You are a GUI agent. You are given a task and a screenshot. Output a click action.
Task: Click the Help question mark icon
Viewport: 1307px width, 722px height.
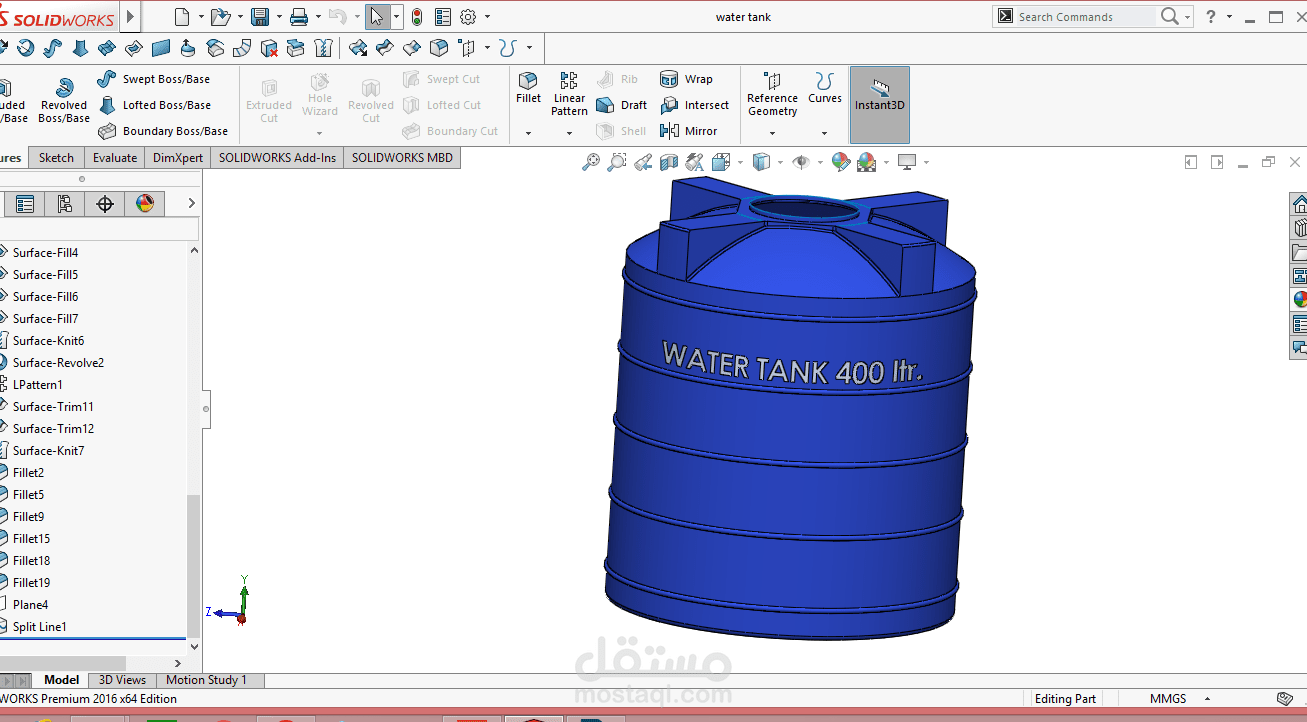[1211, 17]
